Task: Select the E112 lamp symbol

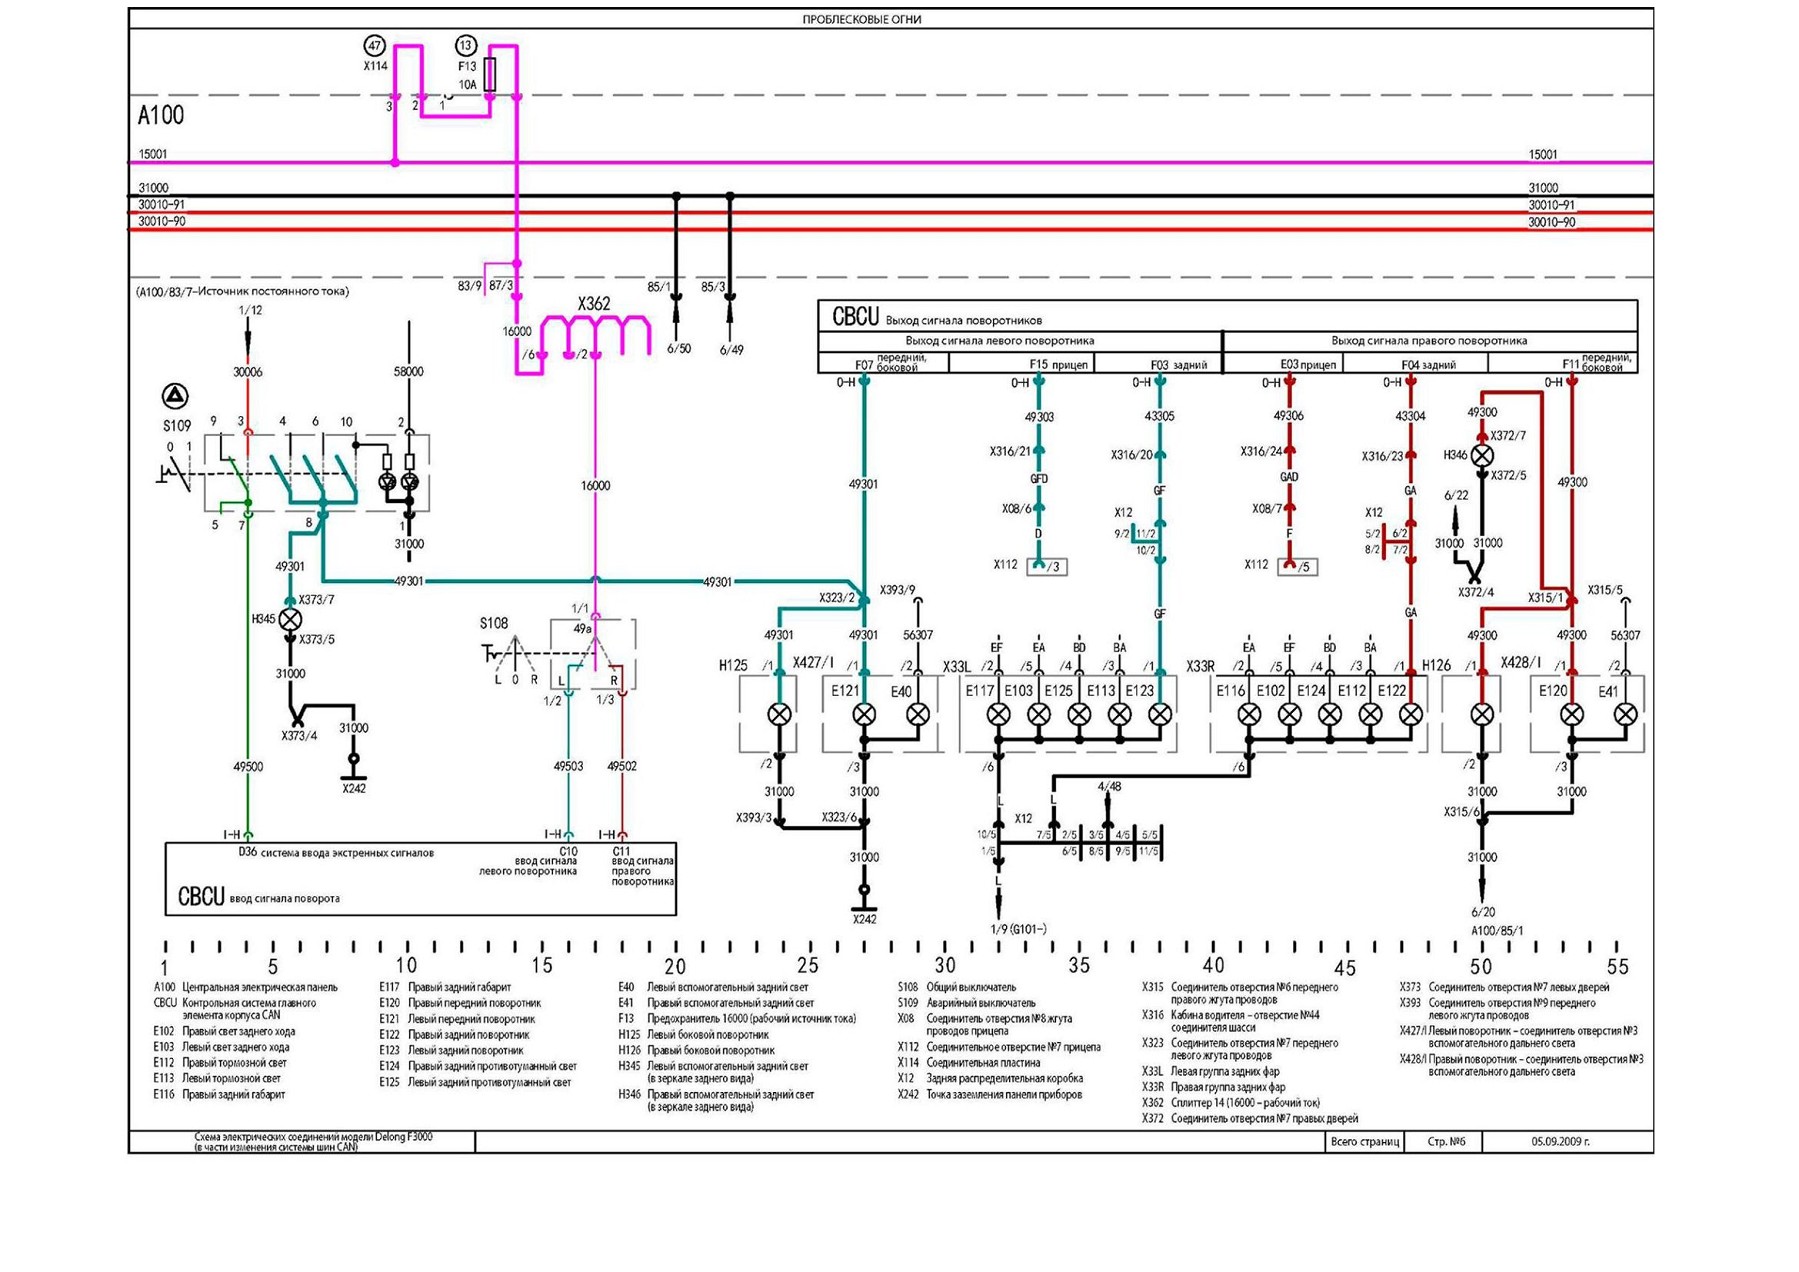Action: [1371, 714]
